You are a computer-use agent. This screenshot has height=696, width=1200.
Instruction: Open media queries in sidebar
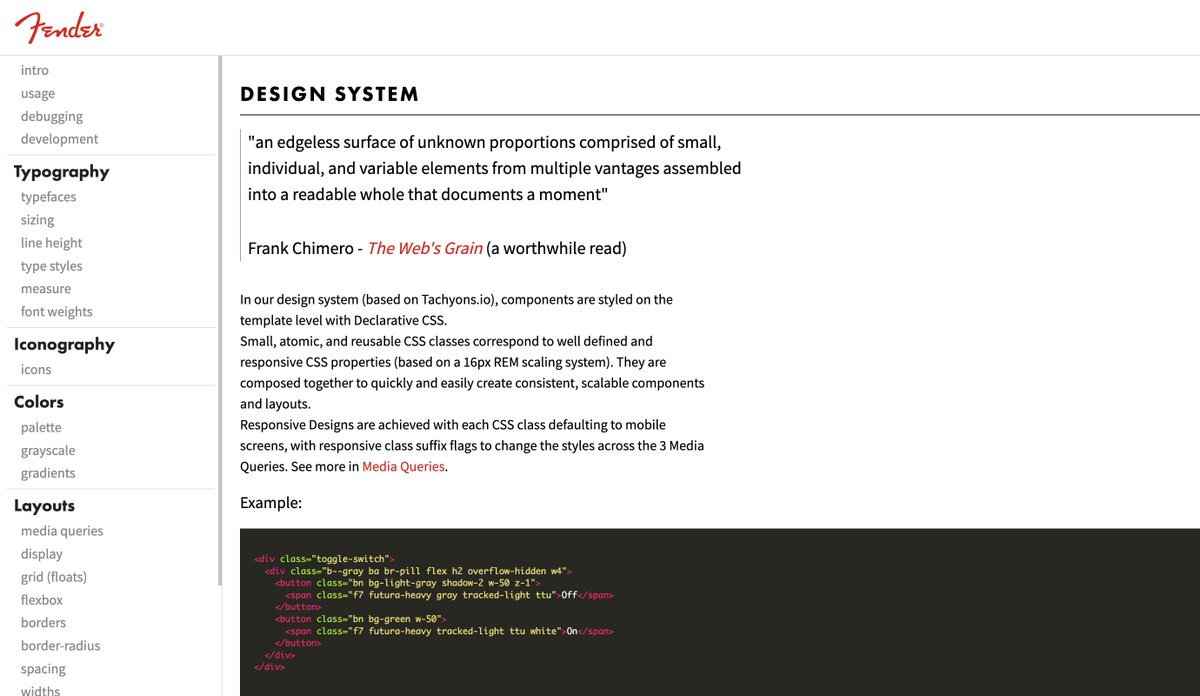[x=62, y=532]
